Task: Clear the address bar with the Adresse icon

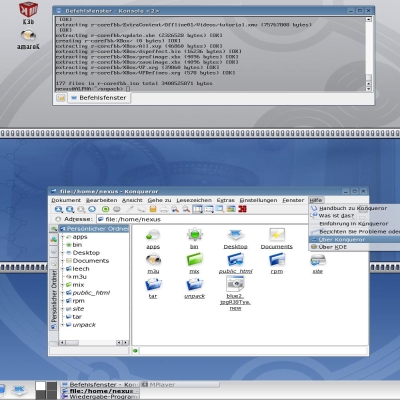Action: [58, 219]
